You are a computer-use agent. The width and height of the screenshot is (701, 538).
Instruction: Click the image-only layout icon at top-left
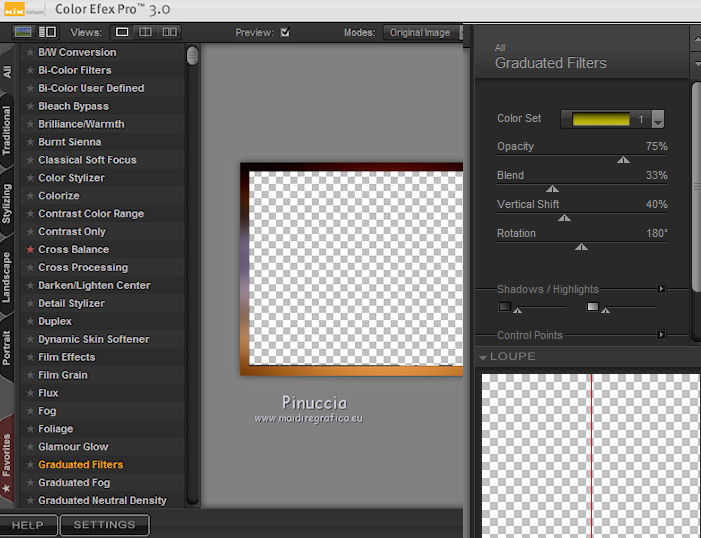pos(23,32)
